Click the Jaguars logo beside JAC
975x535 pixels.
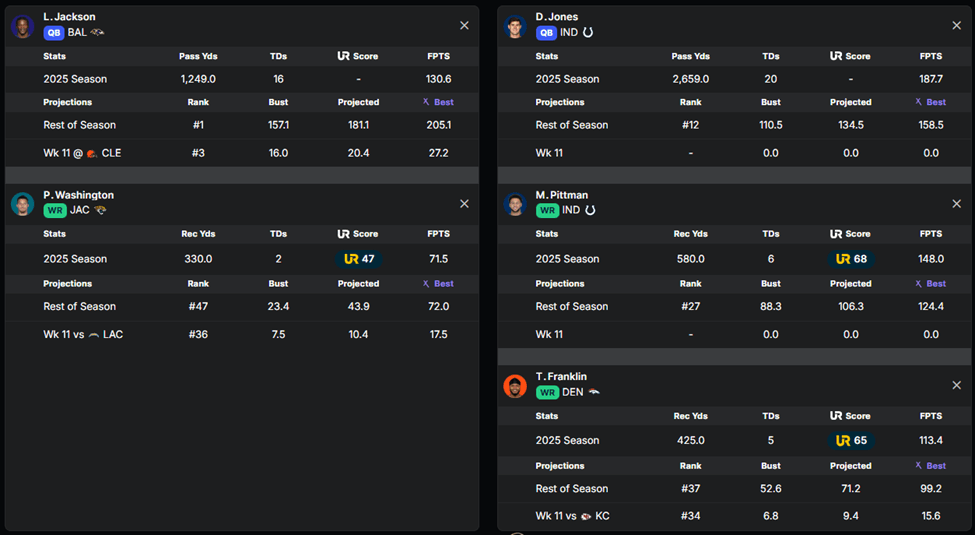(x=99, y=211)
